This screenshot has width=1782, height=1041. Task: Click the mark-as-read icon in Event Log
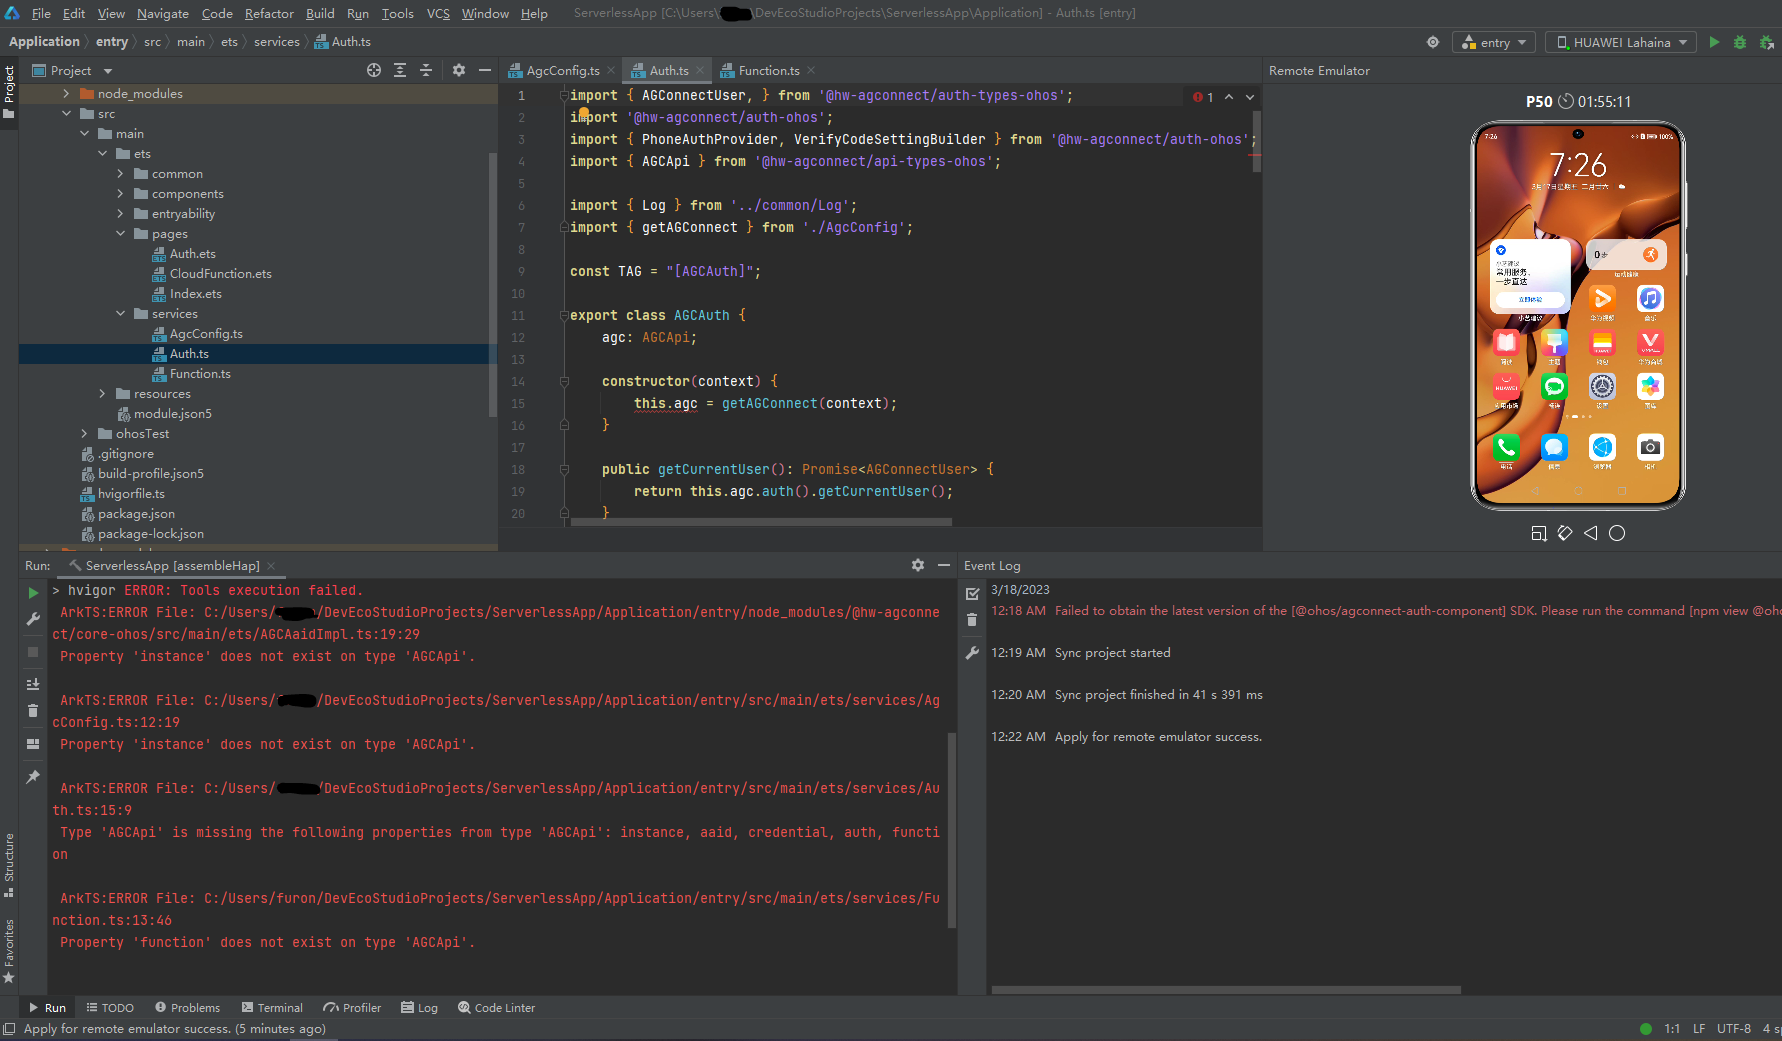pyautogui.click(x=972, y=593)
